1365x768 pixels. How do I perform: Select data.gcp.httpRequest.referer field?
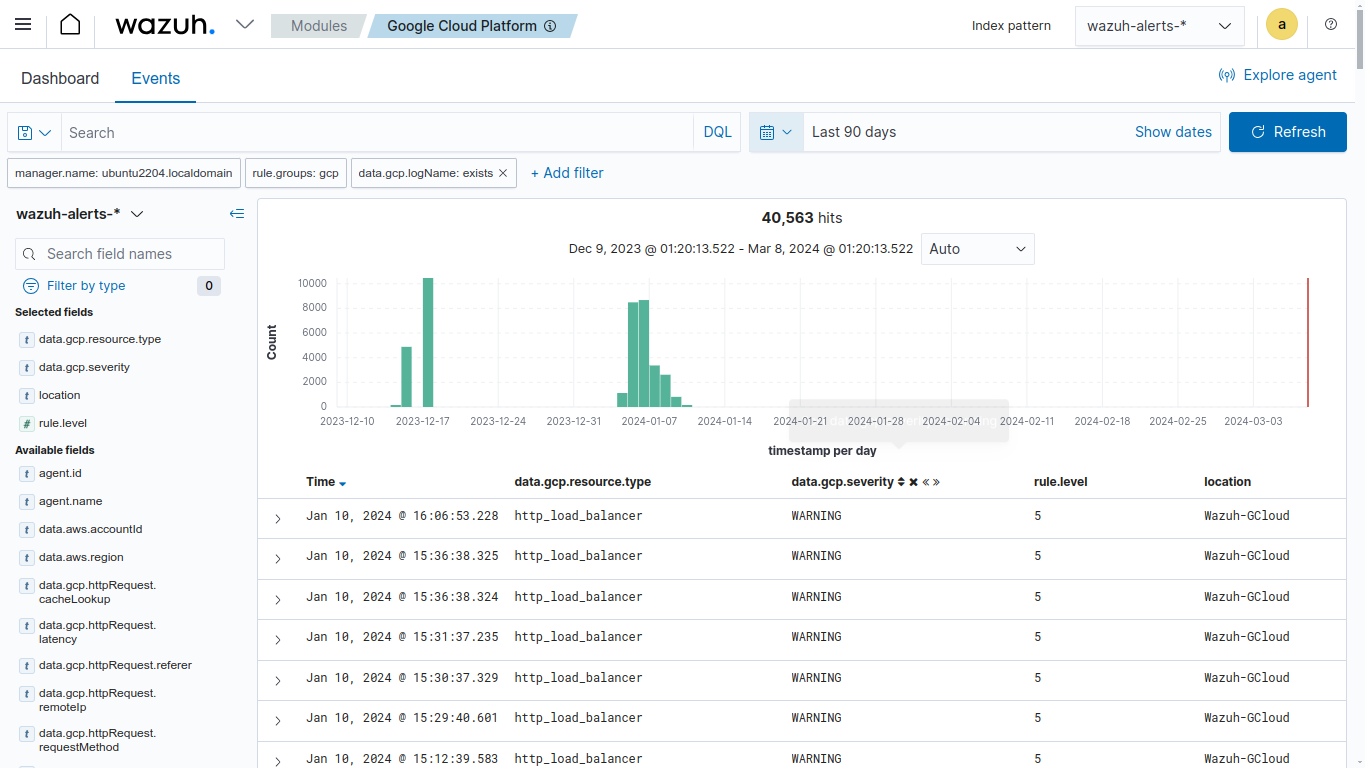pos(115,665)
